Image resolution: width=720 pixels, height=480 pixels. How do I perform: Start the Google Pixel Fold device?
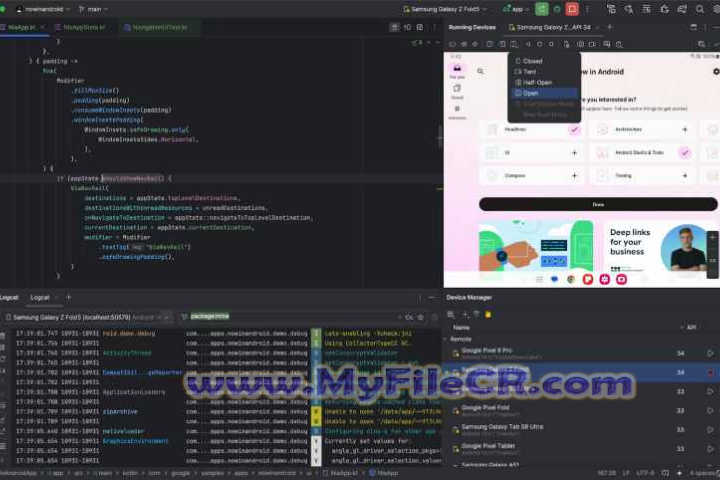[x=710, y=411]
